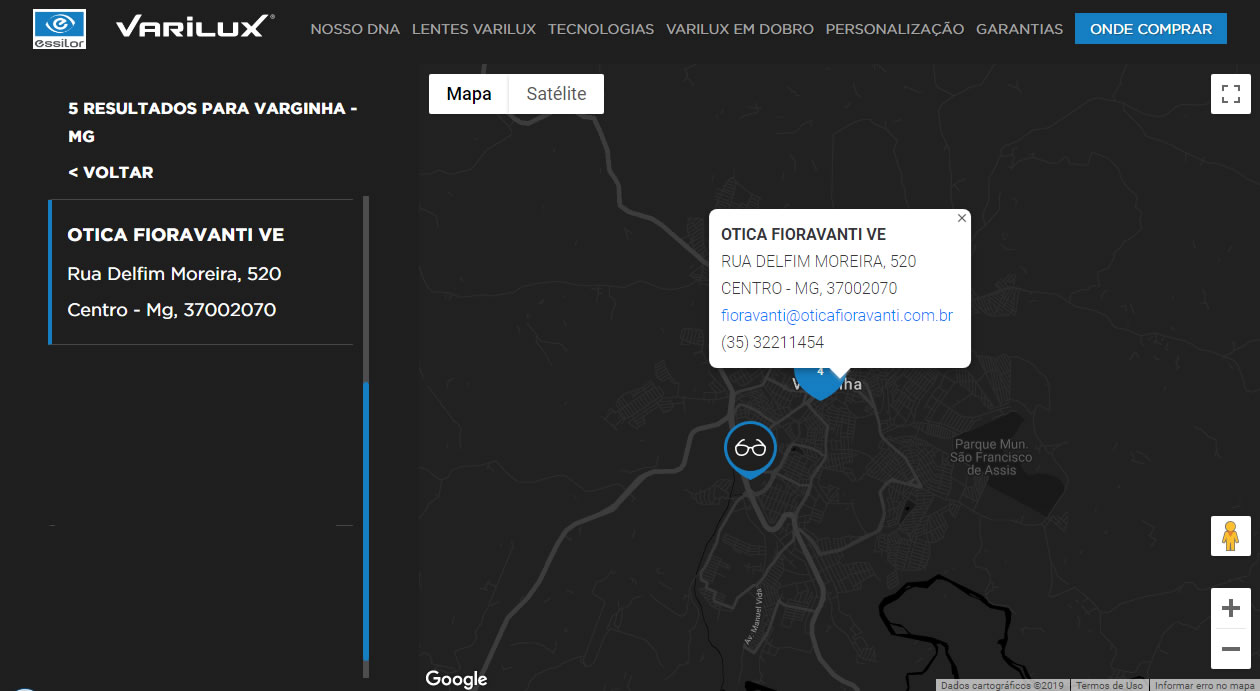
Task: Open the Garantias menu item
Action: coord(1019,29)
